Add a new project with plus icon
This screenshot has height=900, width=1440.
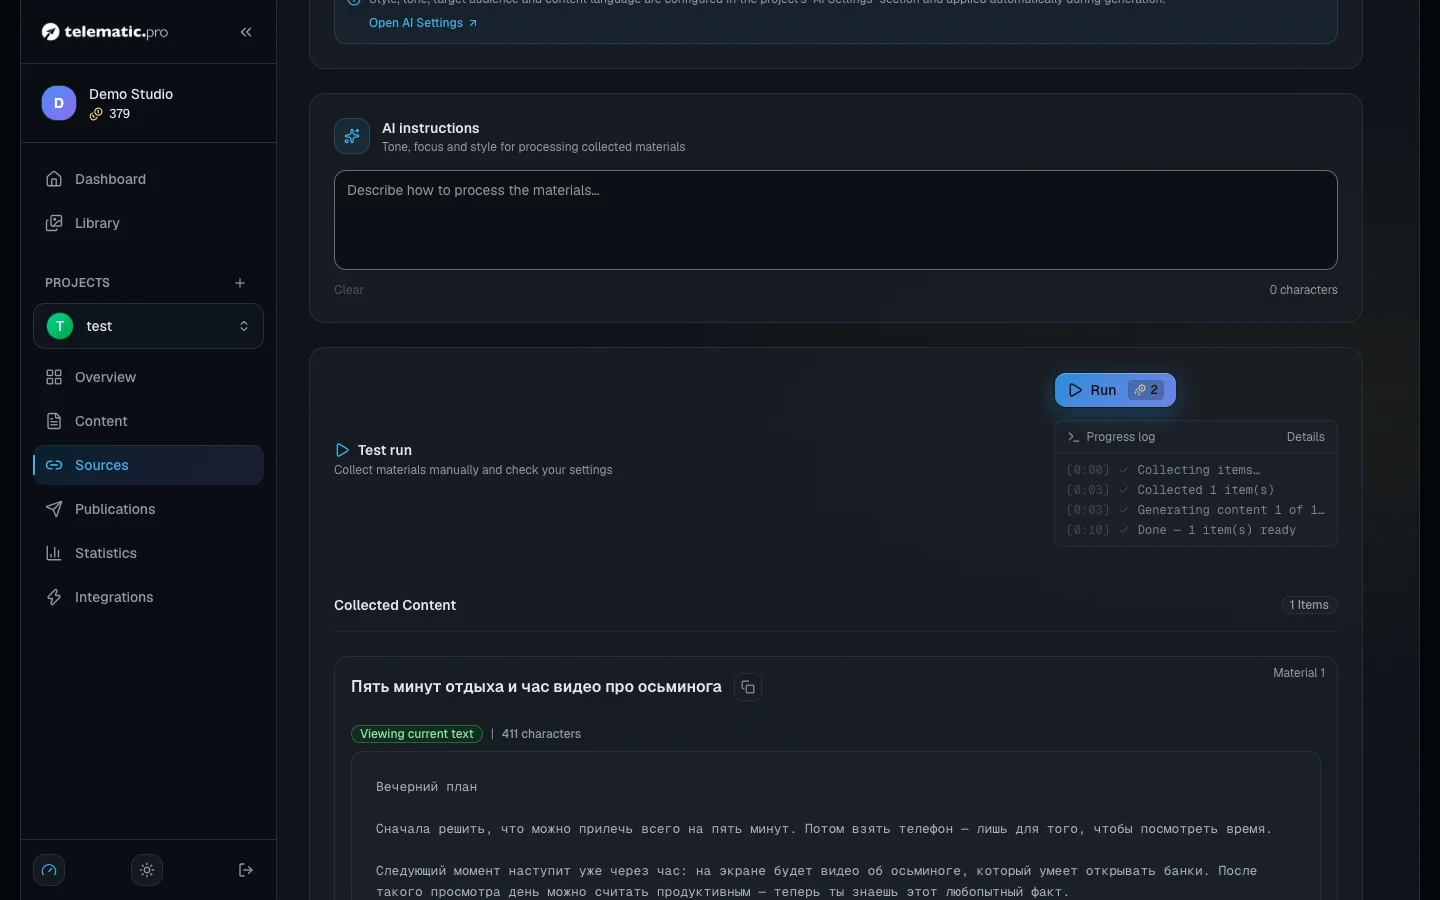pyautogui.click(x=240, y=283)
